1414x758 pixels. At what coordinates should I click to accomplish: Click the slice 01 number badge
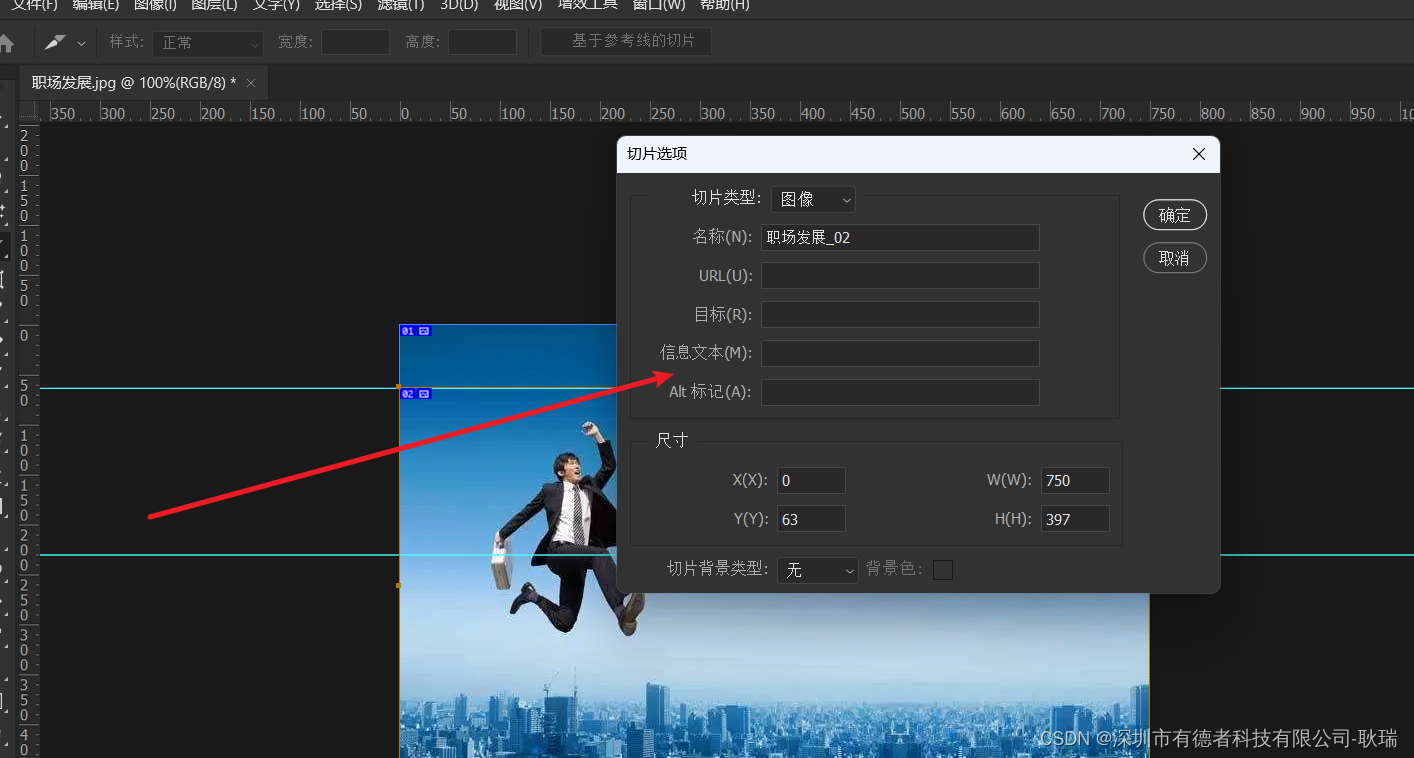(x=407, y=330)
